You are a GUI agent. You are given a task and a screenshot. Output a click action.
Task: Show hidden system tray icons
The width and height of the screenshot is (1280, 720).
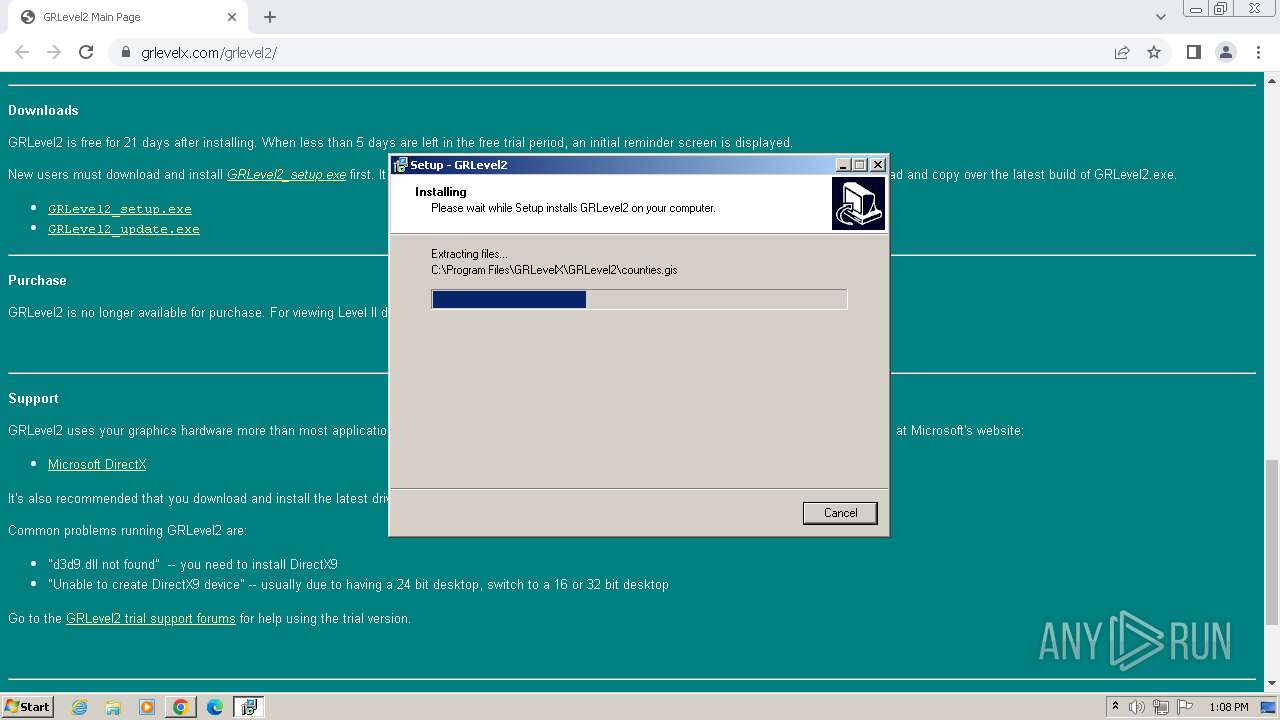[x=1115, y=707]
